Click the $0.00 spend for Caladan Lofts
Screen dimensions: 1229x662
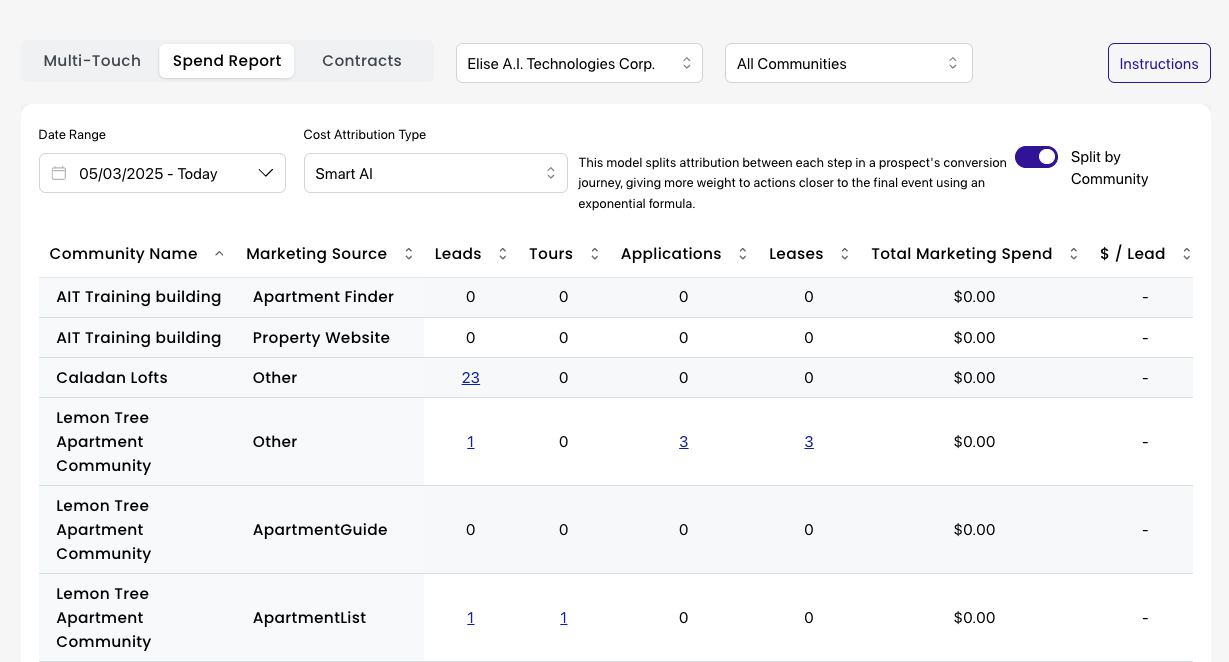point(974,378)
